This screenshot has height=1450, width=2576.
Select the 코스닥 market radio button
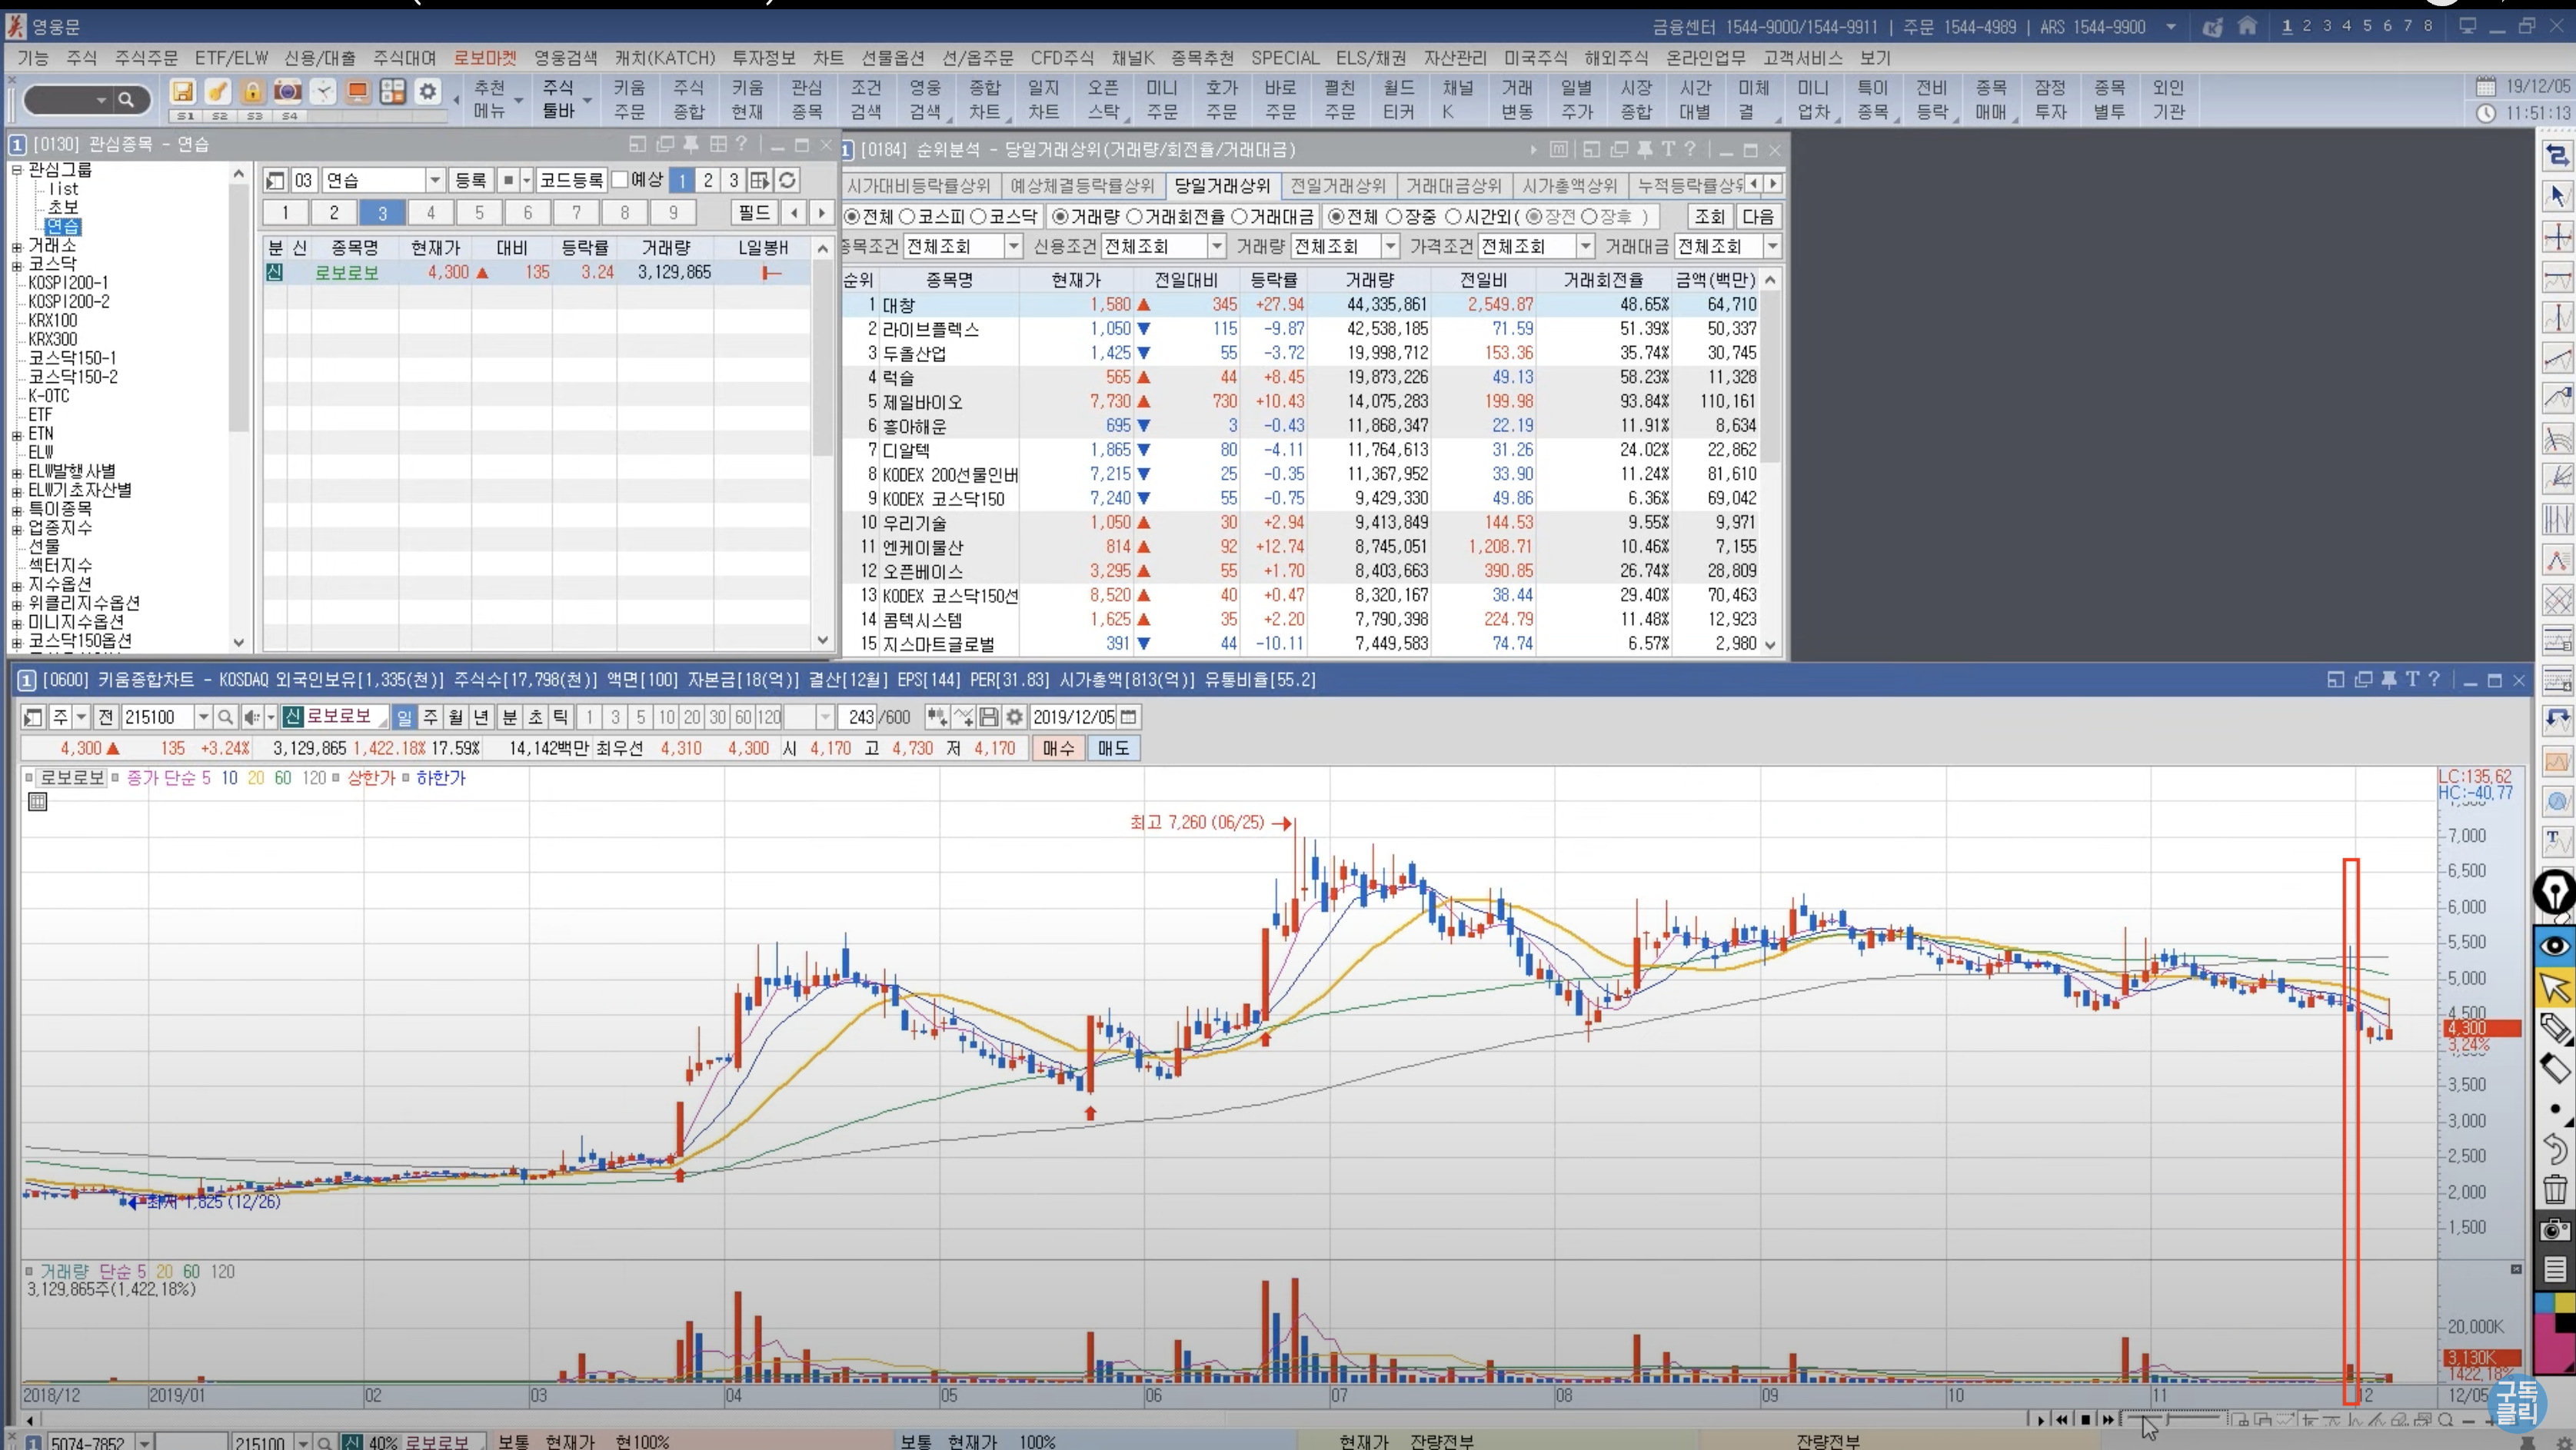coord(980,217)
